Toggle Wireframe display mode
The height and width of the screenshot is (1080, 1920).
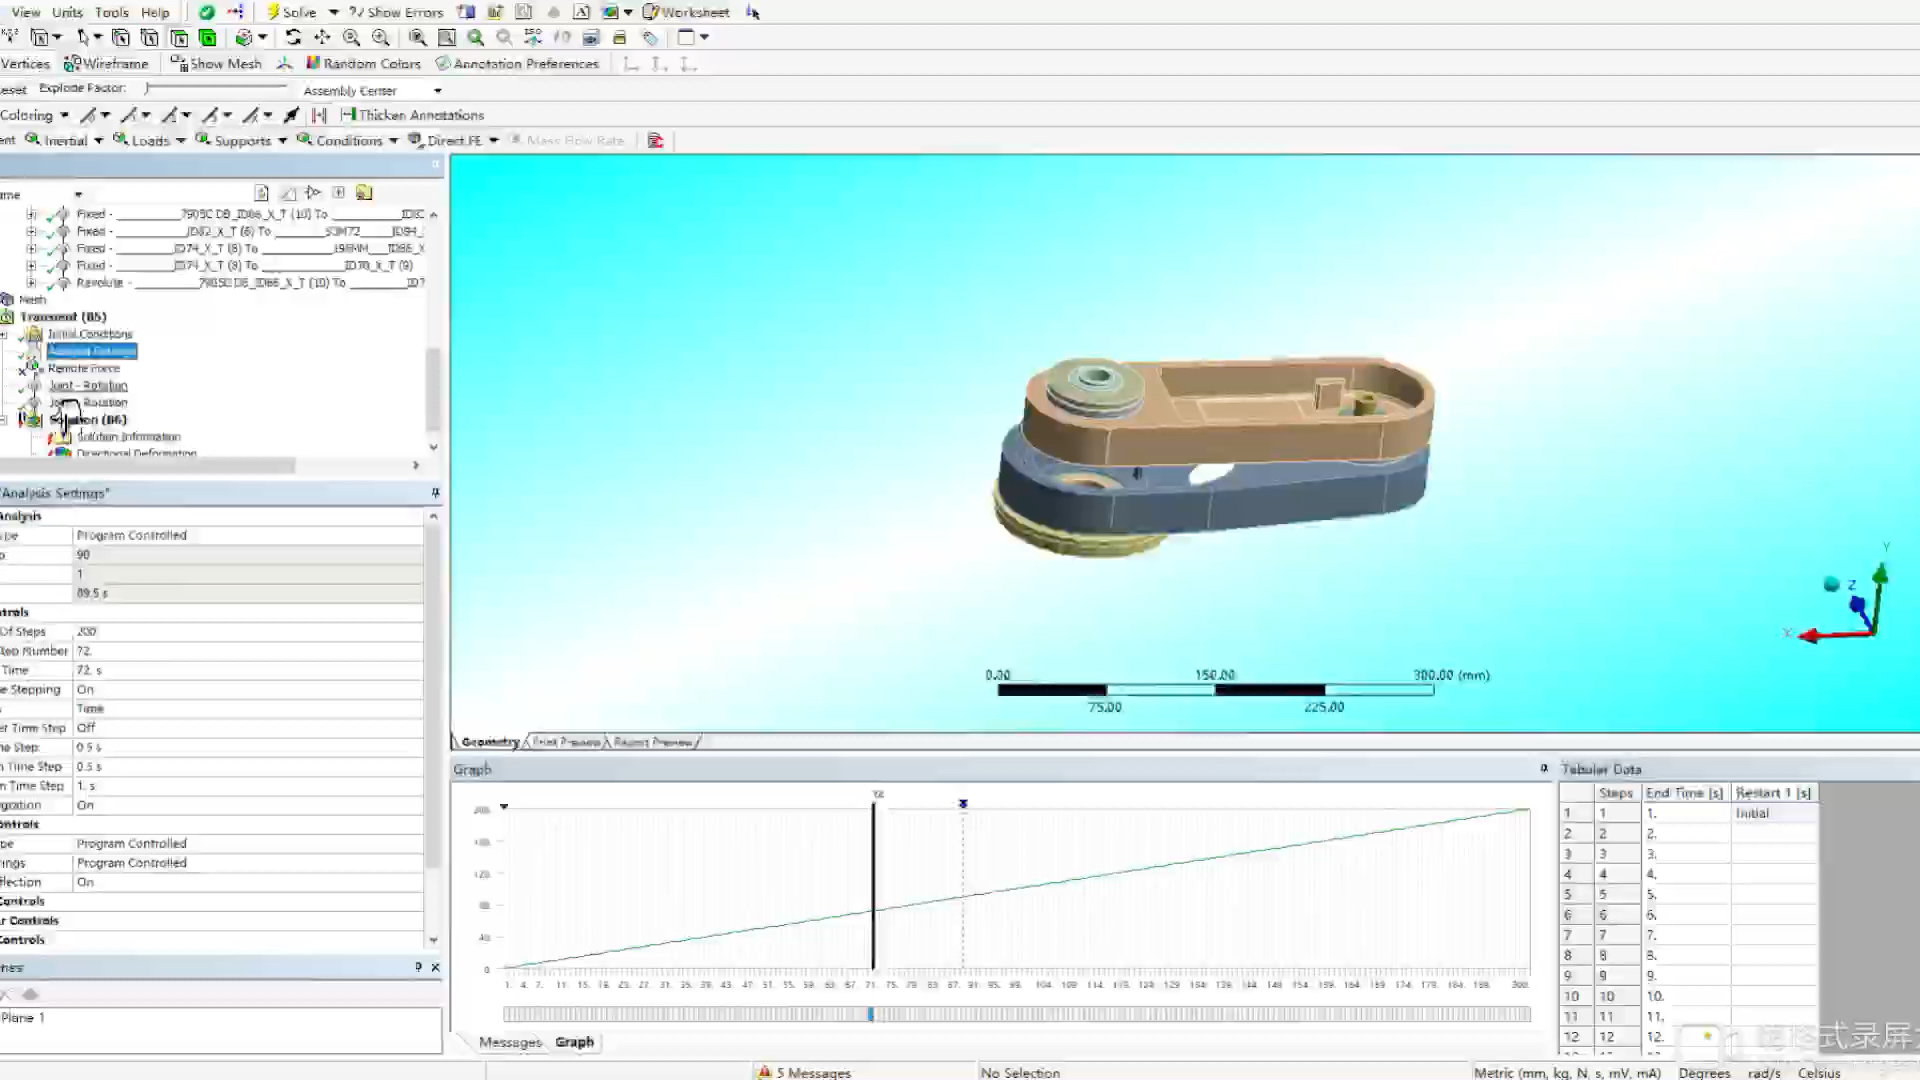pos(106,63)
